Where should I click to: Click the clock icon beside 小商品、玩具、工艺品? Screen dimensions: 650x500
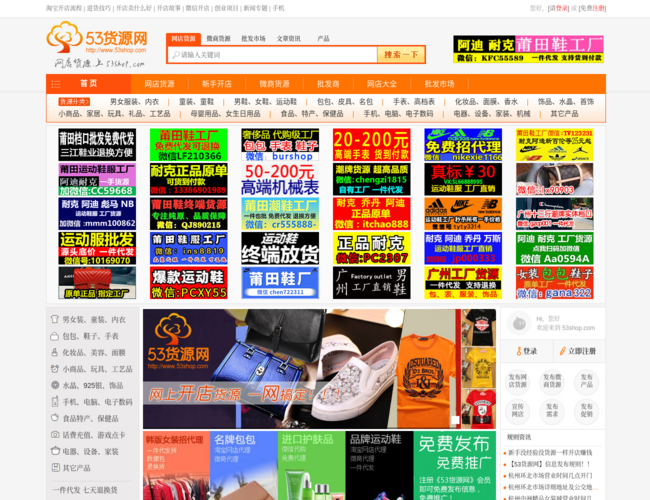[54, 369]
